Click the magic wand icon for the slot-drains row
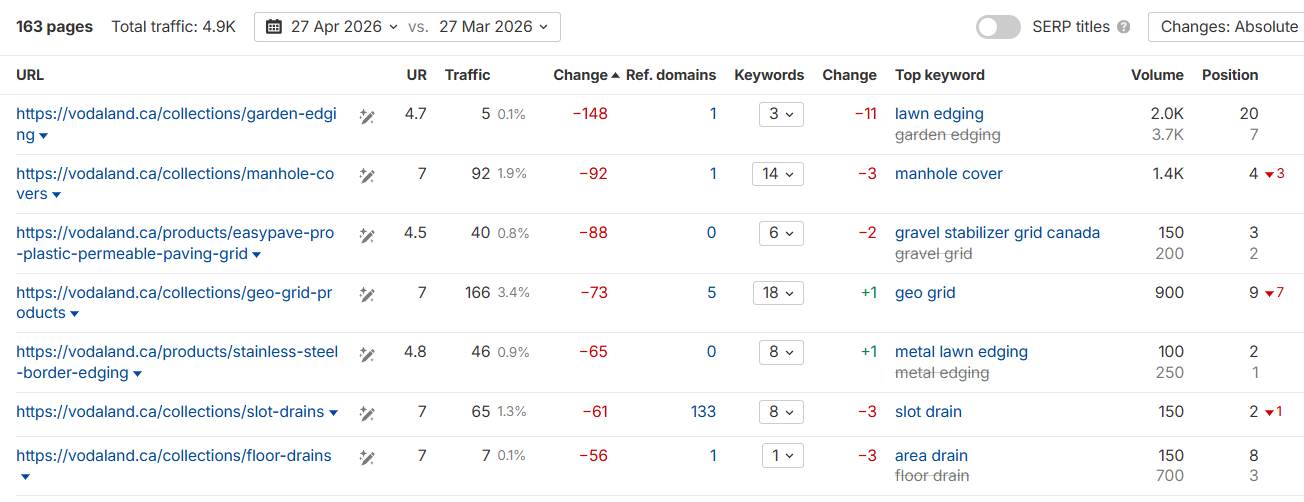This screenshot has height=502, width=1304. (367, 413)
